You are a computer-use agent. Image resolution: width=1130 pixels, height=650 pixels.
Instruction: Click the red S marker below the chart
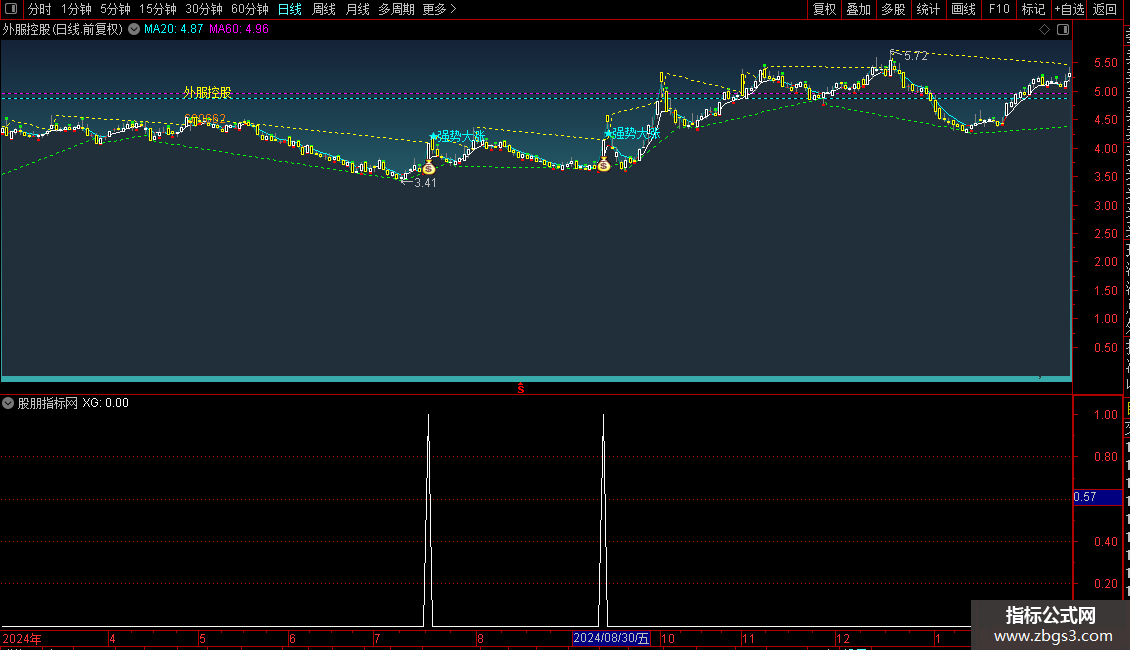(520, 388)
